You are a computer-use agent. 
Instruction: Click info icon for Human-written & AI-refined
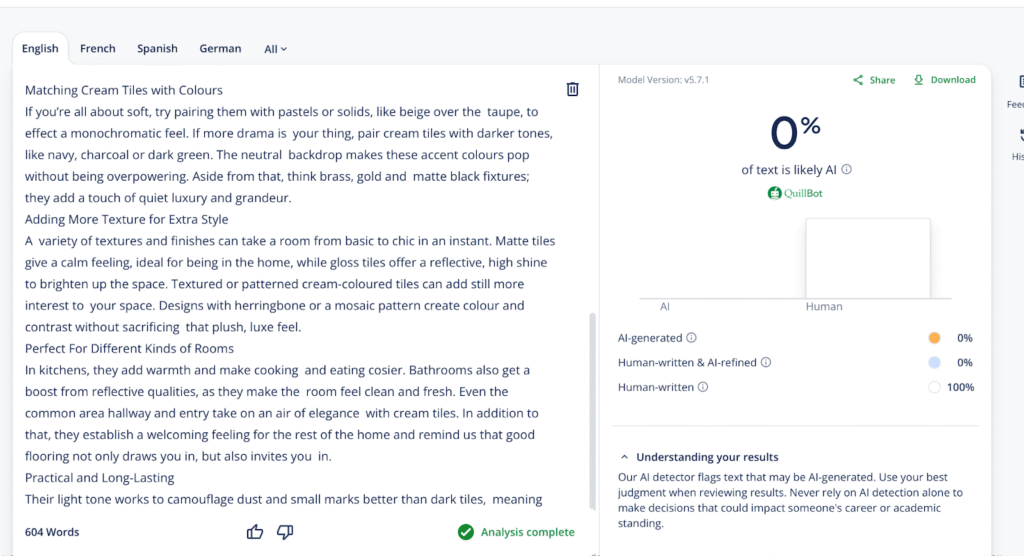click(x=766, y=363)
